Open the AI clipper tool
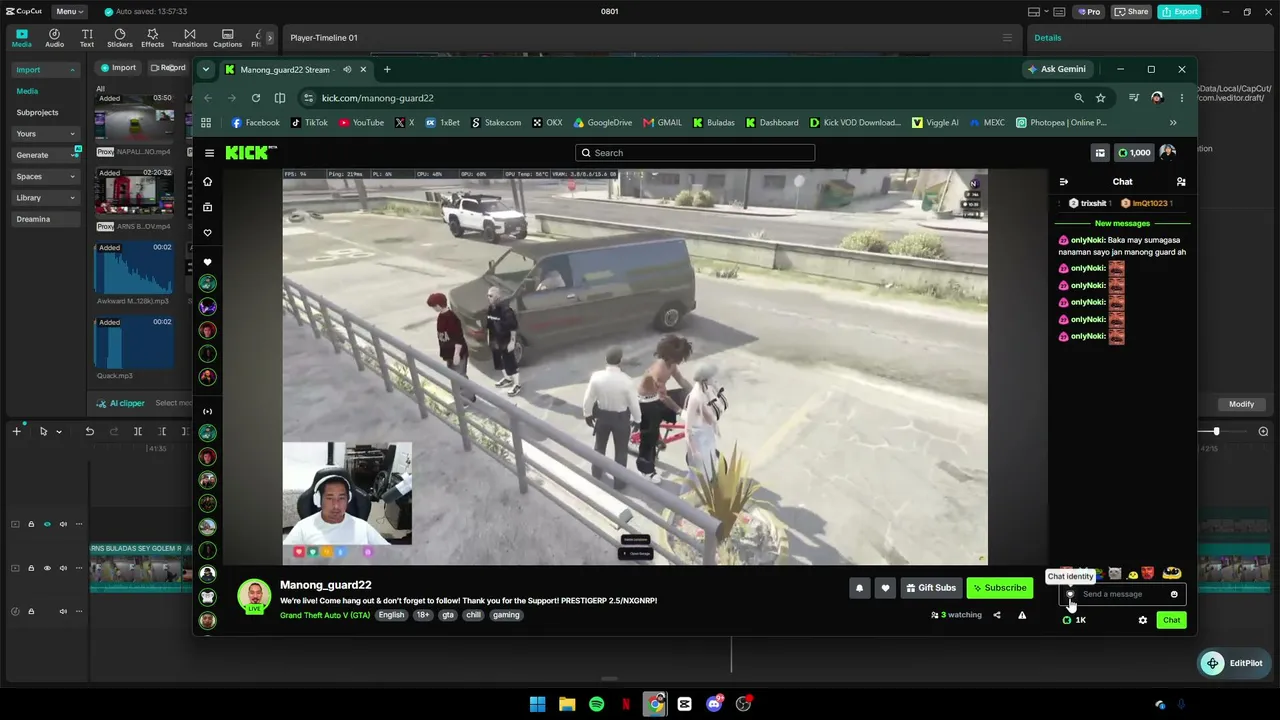The height and width of the screenshot is (720, 1280). point(121,403)
